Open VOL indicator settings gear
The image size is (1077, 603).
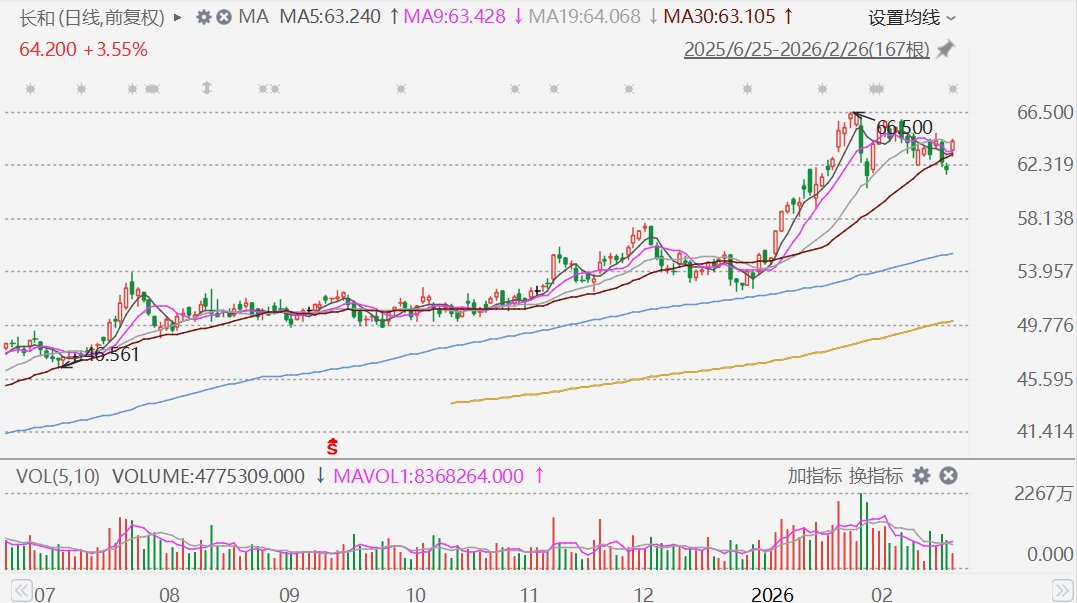pyautogui.click(x=921, y=476)
